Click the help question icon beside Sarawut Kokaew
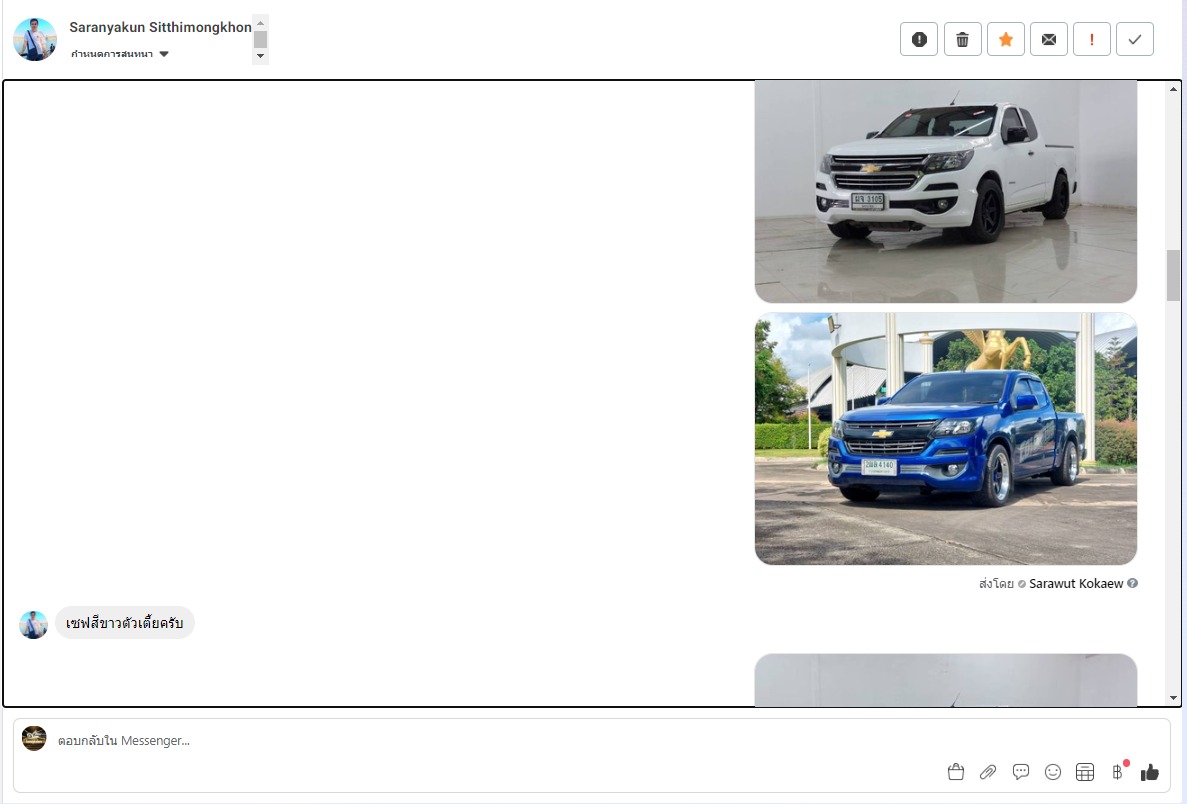 tap(1132, 583)
